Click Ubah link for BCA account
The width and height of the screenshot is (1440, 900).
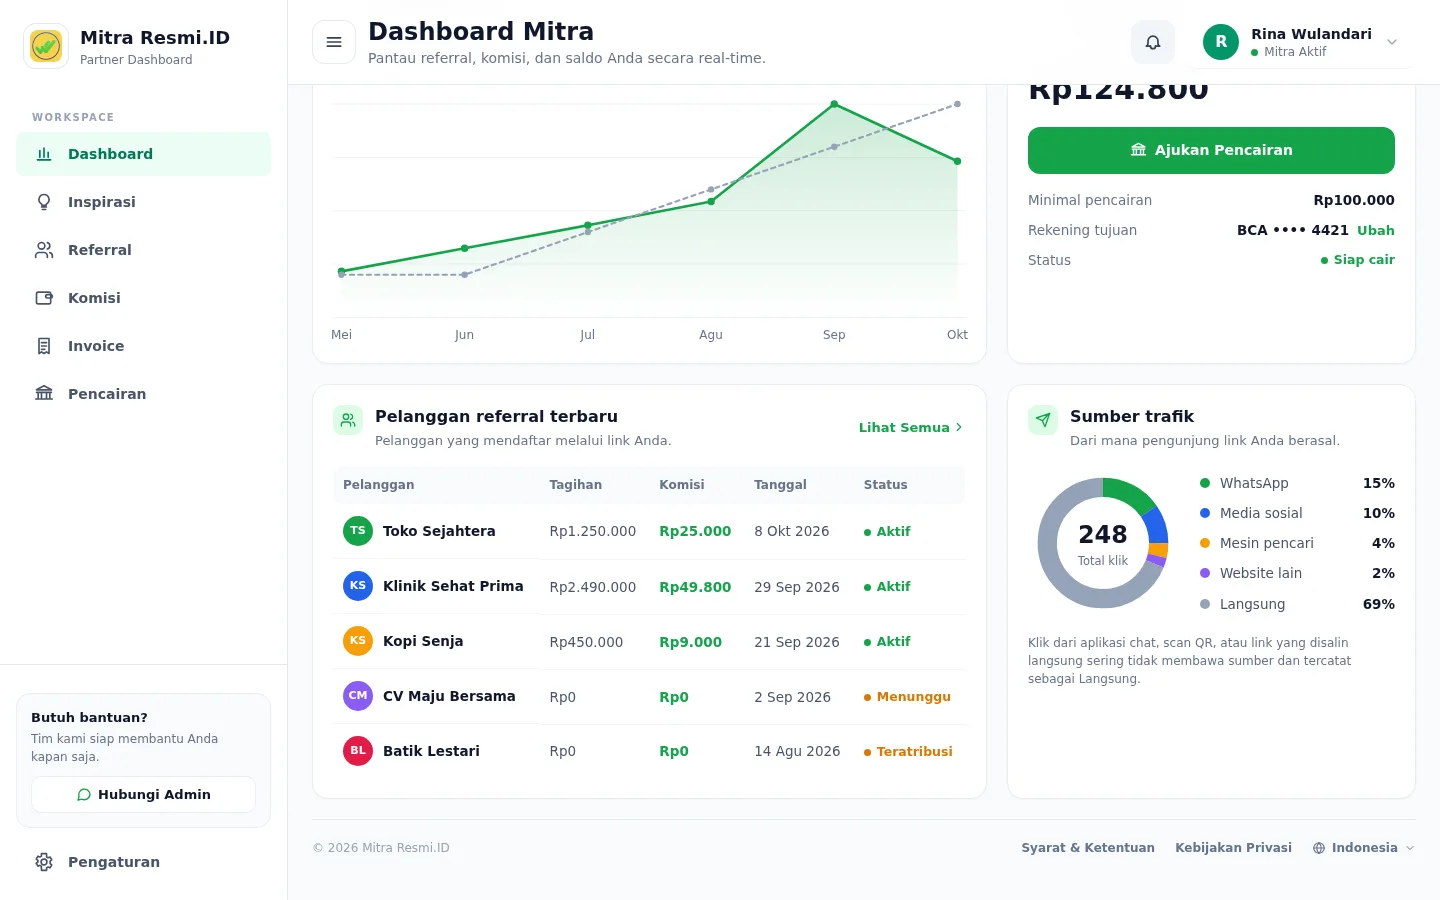(x=1376, y=230)
